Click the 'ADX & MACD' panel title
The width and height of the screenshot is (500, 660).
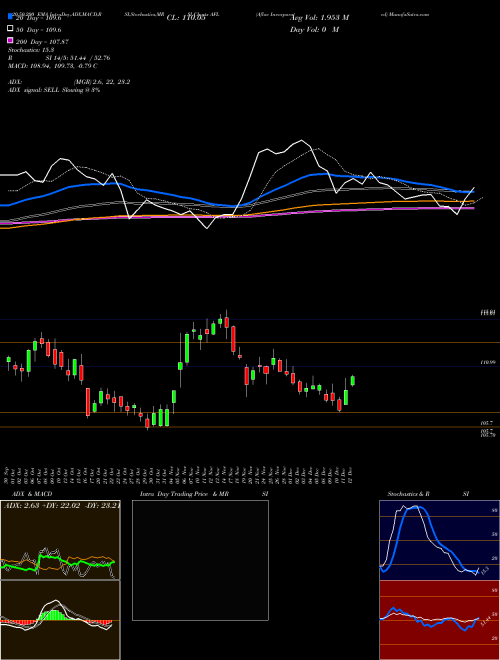32,494
